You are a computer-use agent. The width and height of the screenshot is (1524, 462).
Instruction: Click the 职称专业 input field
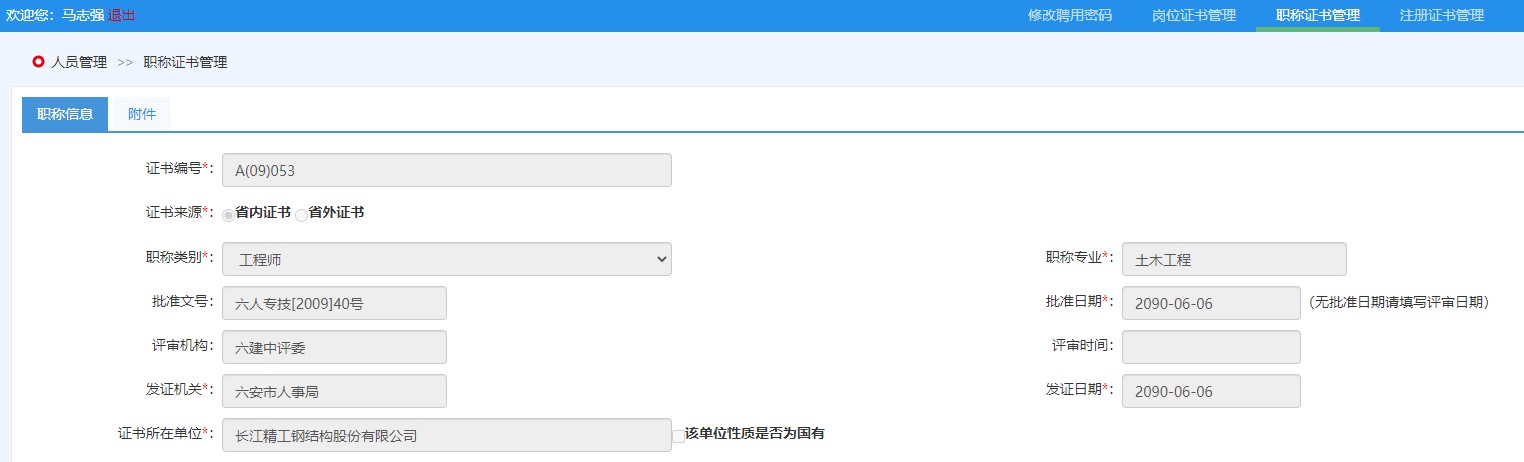[1234, 259]
